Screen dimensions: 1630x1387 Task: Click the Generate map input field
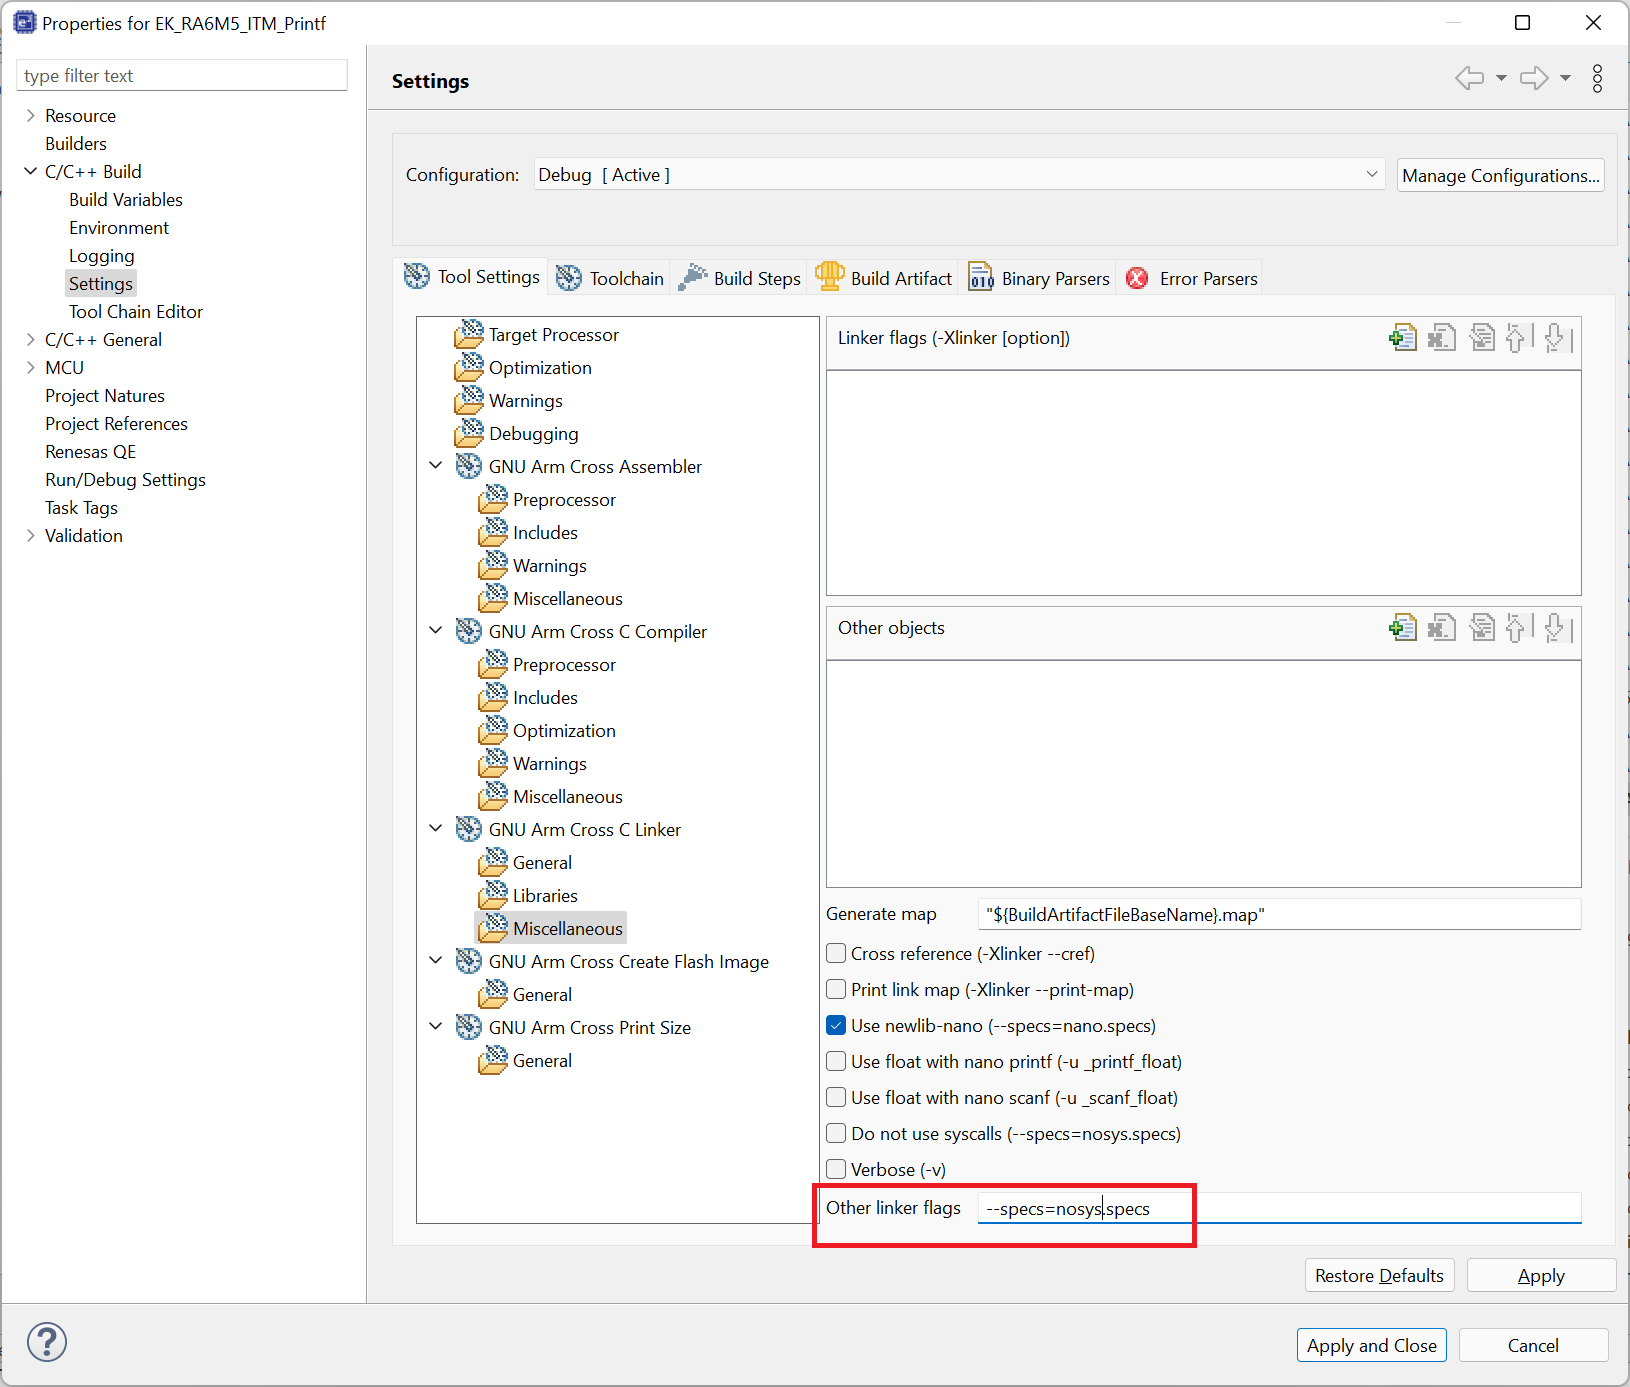1279,914
